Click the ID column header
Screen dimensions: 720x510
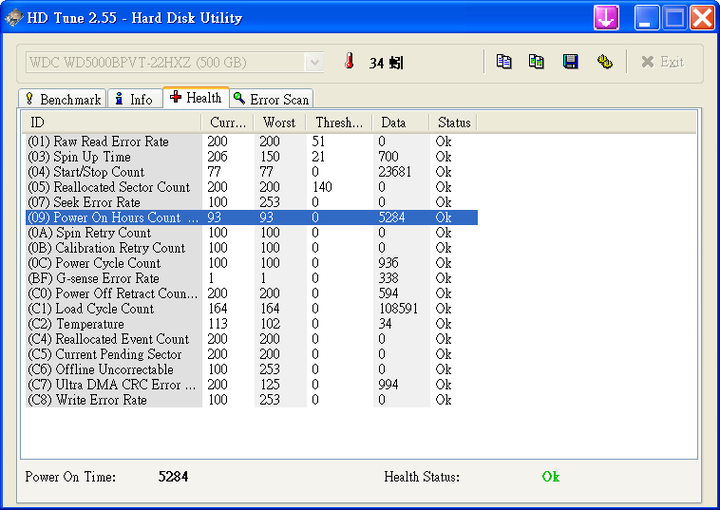pos(111,123)
